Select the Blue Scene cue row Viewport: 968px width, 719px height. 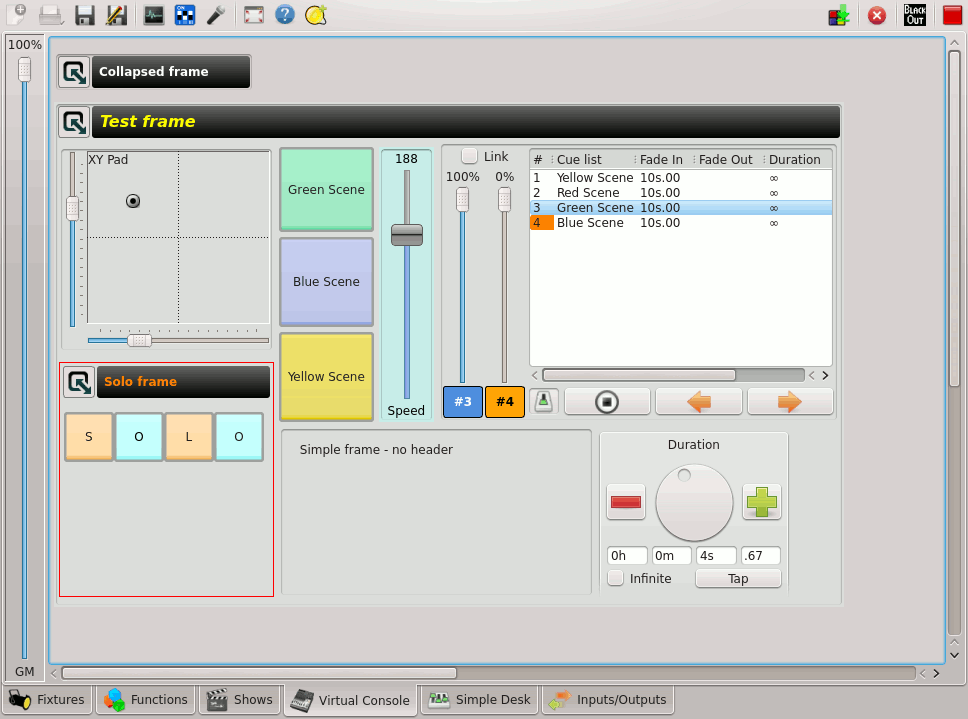click(680, 223)
